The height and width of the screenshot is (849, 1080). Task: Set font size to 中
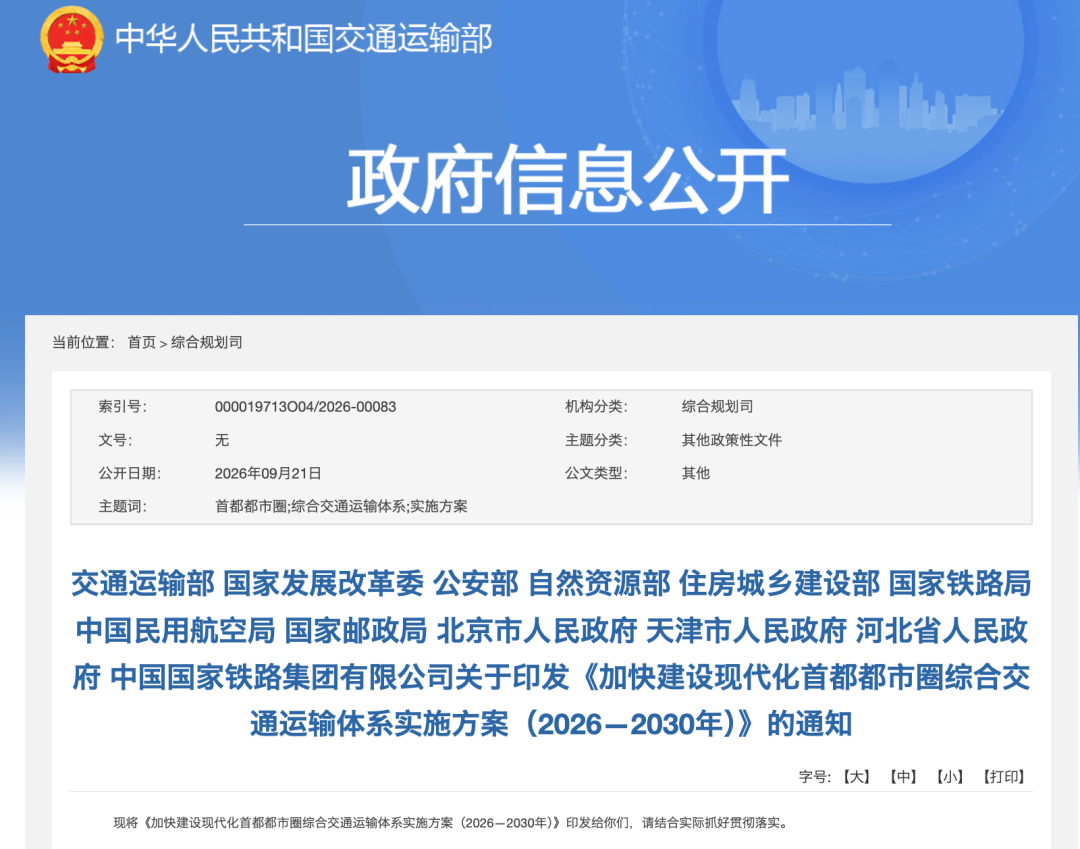pyautogui.click(x=903, y=777)
